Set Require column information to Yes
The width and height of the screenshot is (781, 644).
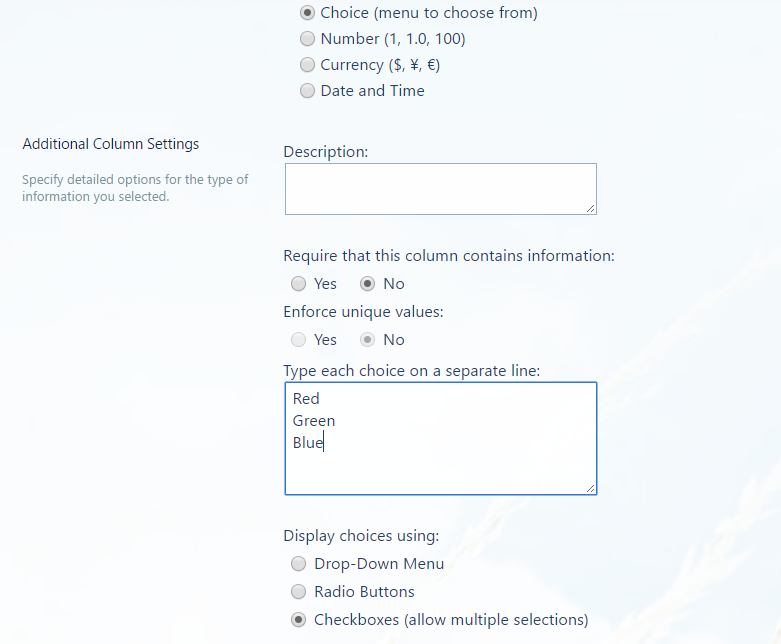(298, 284)
